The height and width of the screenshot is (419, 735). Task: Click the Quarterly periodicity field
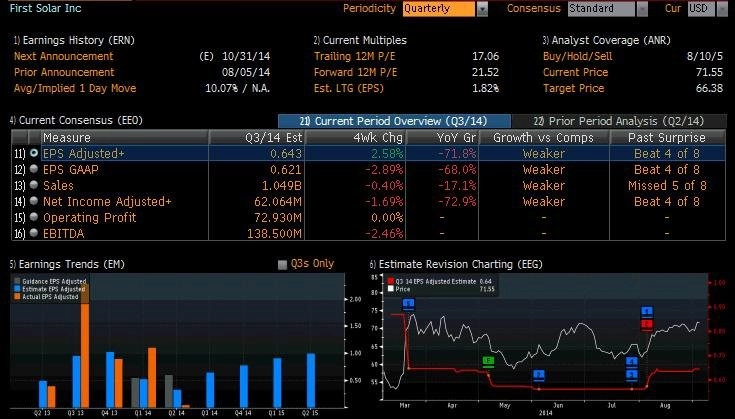click(x=439, y=9)
